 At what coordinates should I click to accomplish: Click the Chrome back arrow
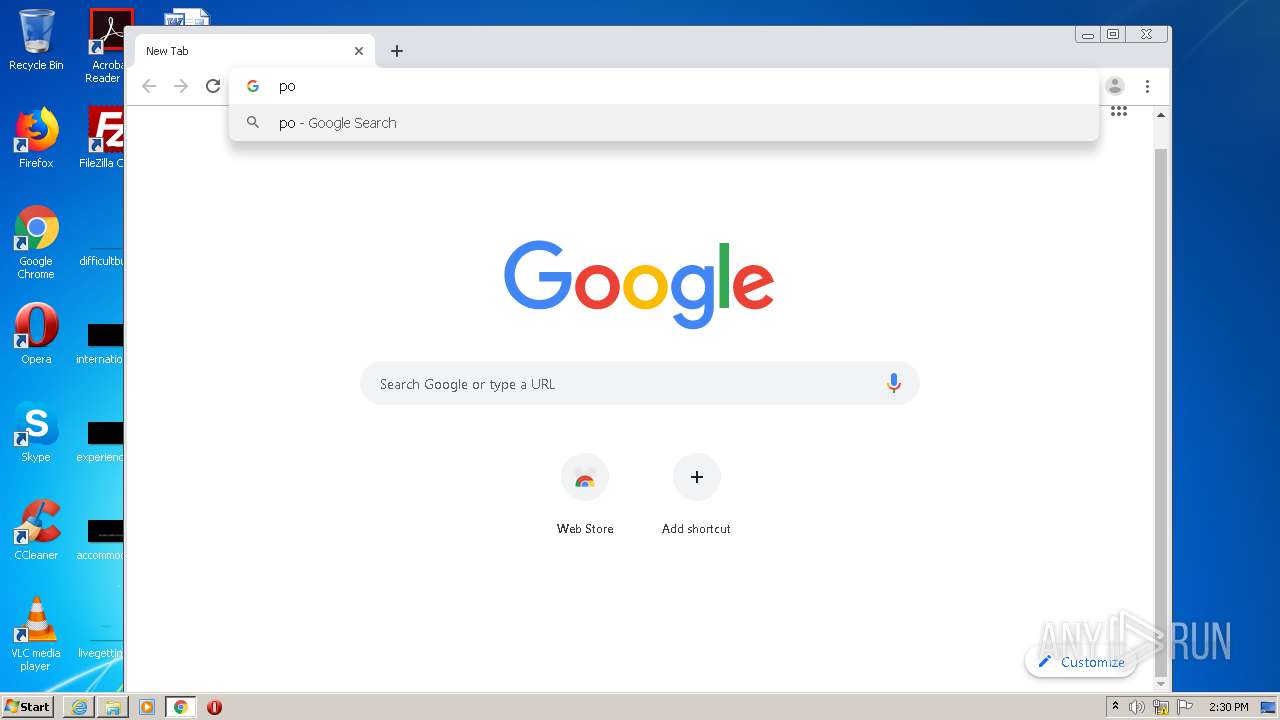coord(149,86)
